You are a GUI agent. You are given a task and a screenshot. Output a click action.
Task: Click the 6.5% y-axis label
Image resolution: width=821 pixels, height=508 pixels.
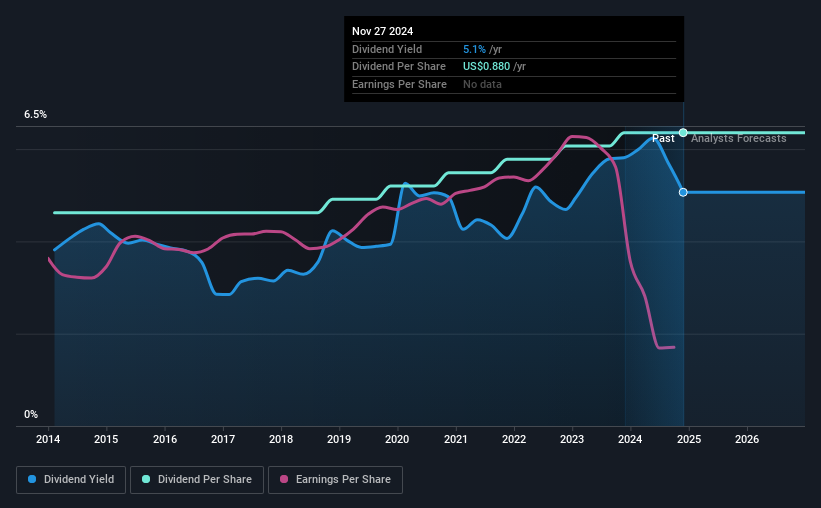click(36, 115)
